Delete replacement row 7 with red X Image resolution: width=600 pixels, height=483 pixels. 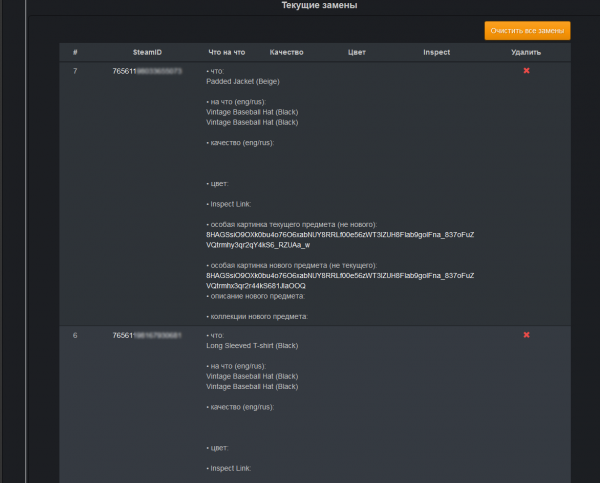click(526, 70)
